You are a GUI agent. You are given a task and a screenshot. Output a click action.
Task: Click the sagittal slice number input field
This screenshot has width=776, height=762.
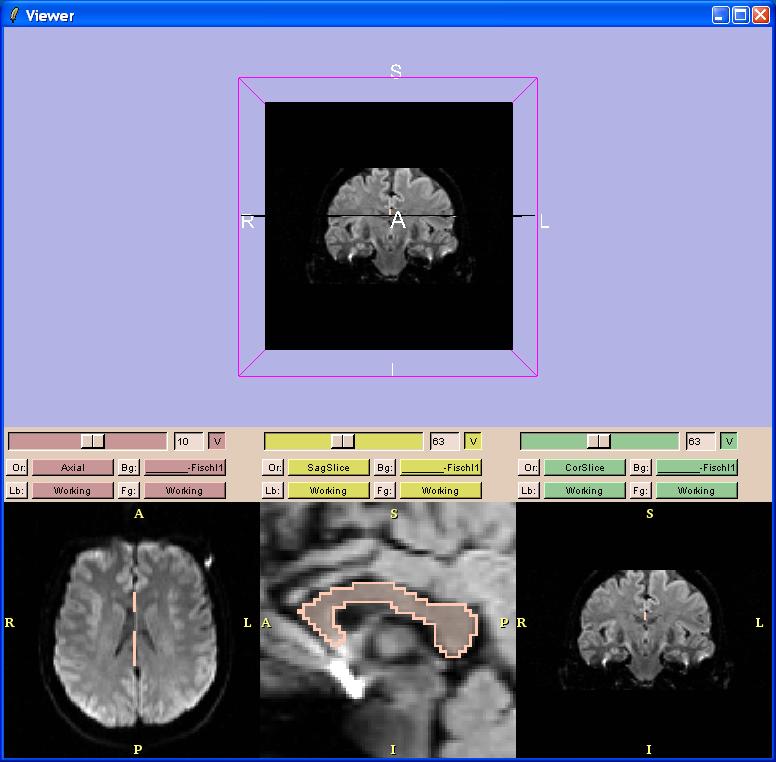(x=443, y=441)
